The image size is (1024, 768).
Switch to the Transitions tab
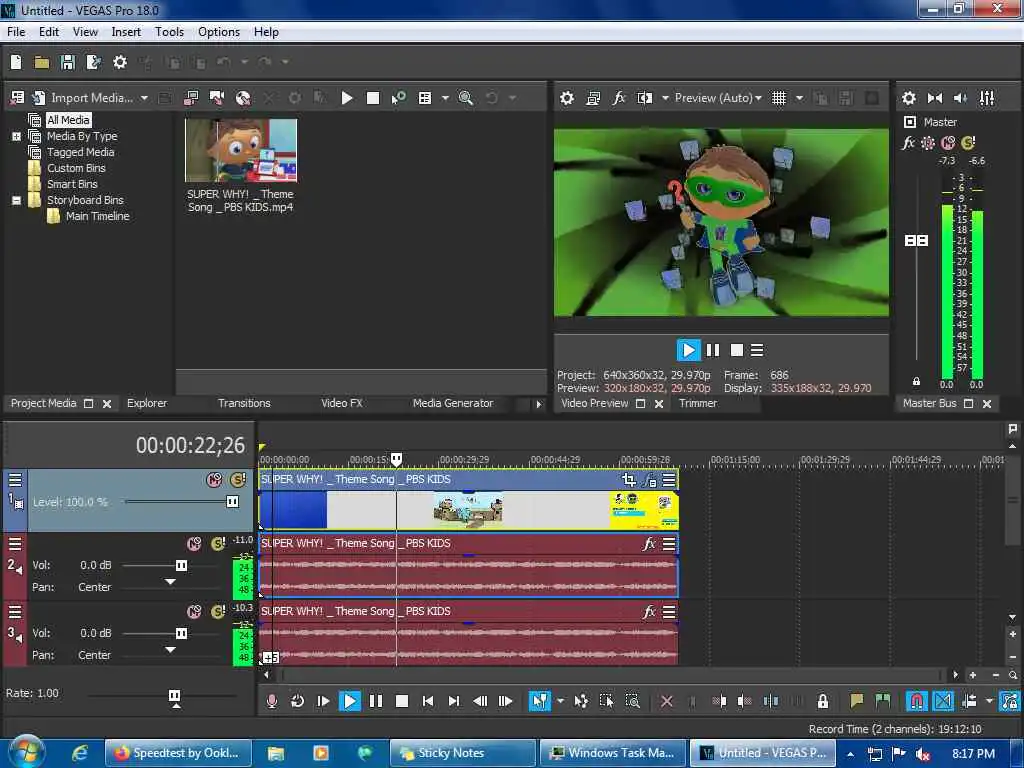pyautogui.click(x=244, y=404)
